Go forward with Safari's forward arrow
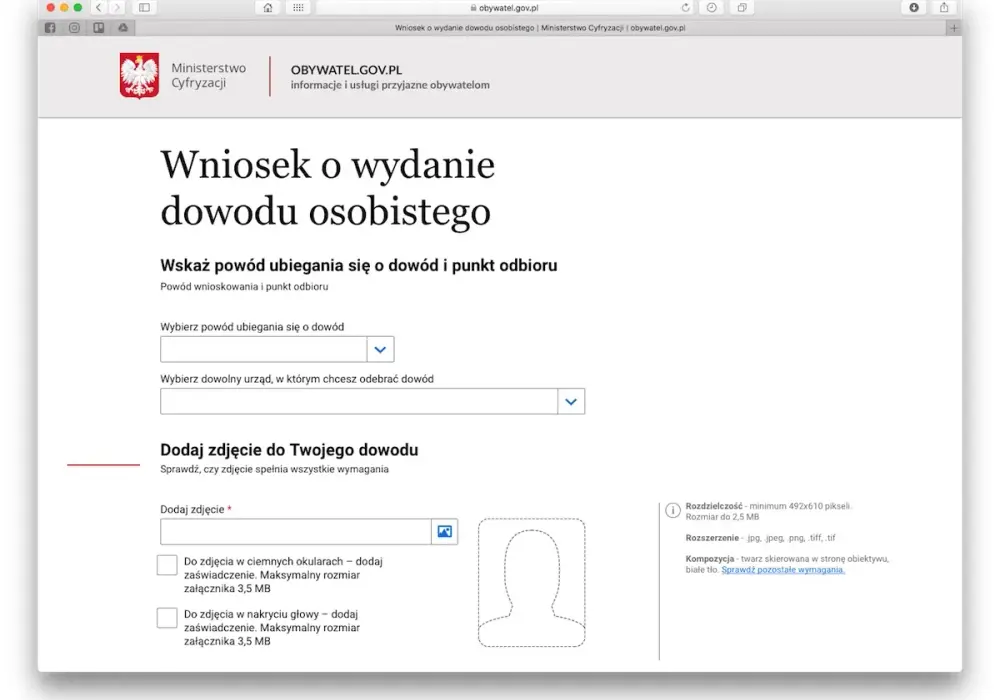Viewport: 1000px width, 700px height. tap(116, 8)
